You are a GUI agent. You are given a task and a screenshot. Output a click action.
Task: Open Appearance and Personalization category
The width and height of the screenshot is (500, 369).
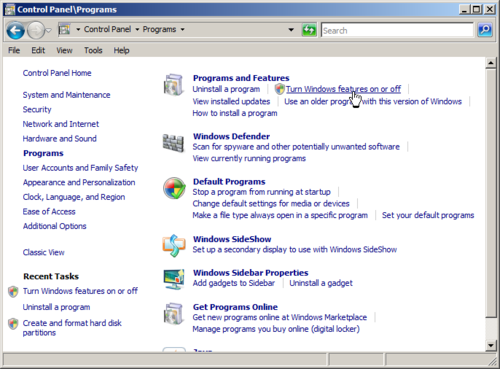(x=79, y=183)
